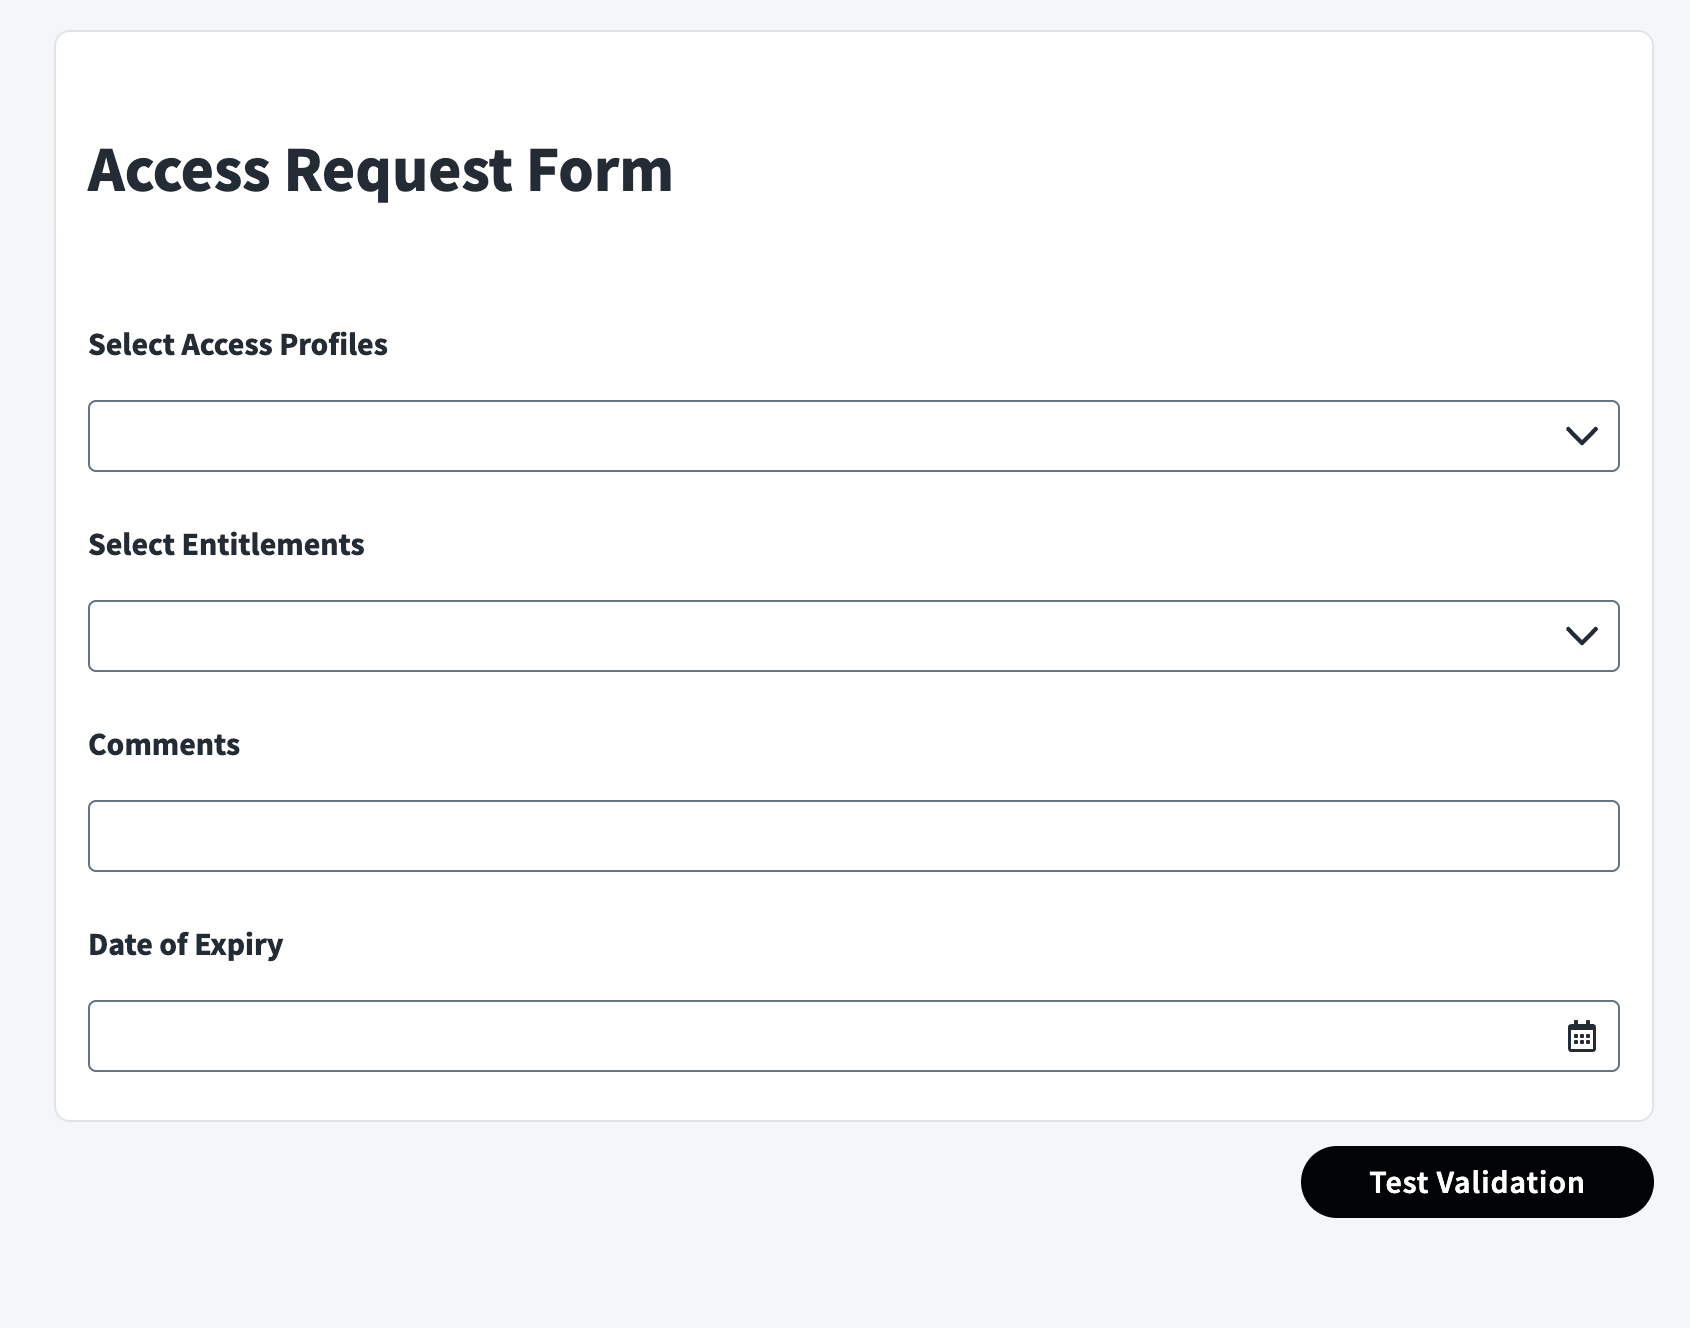Click the word "Access" in the form title
The width and height of the screenshot is (1690, 1328).
coord(179,170)
